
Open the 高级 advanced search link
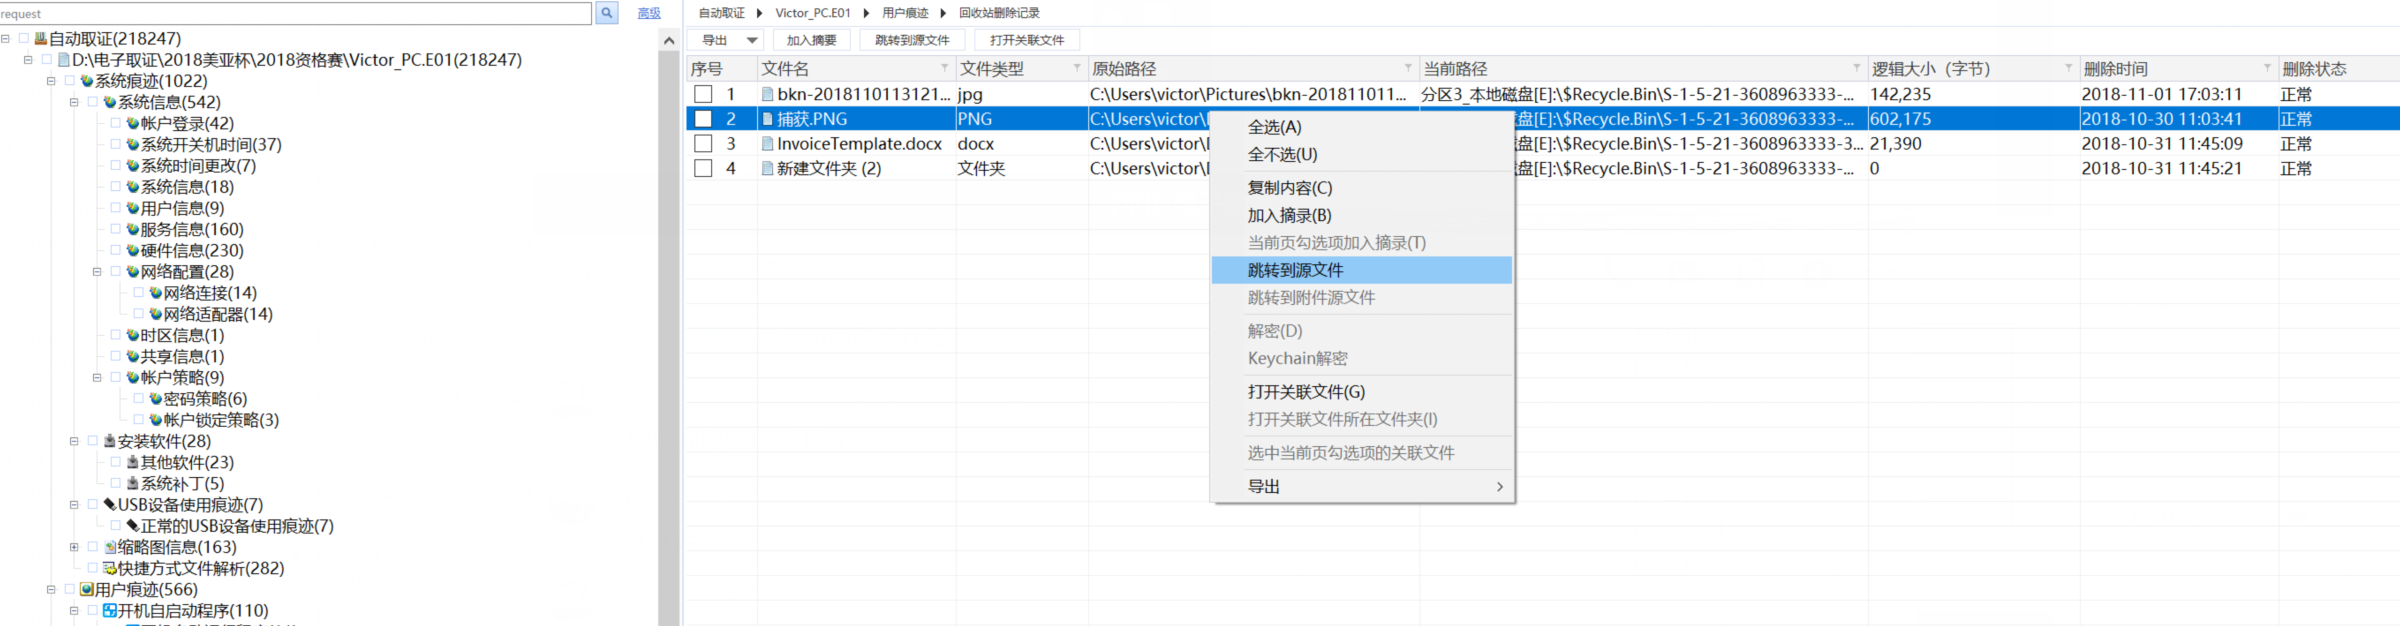[x=649, y=13]
